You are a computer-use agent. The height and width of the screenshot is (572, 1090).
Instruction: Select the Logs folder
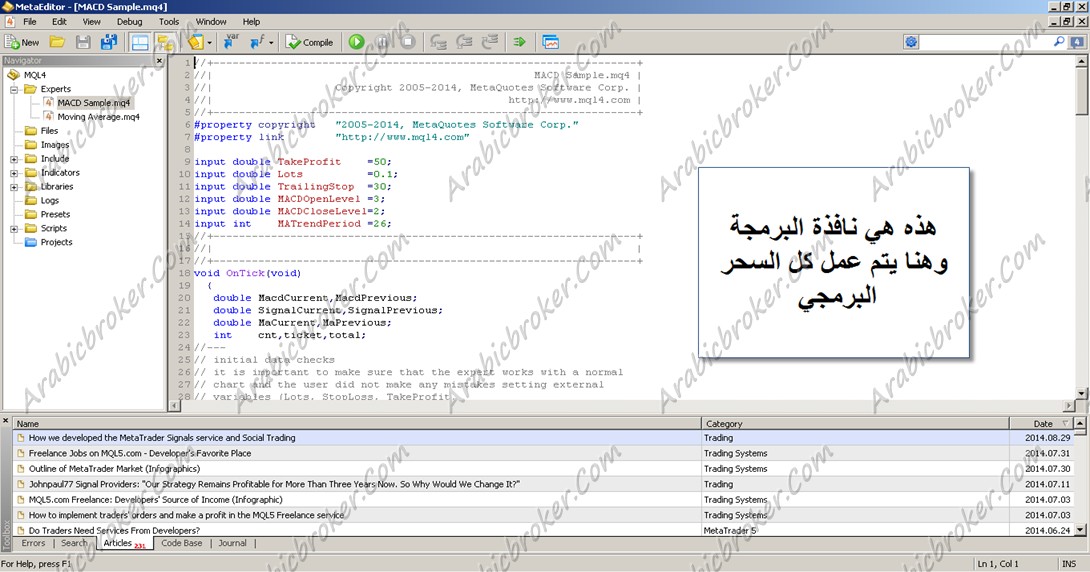click(x=49, y=200)
